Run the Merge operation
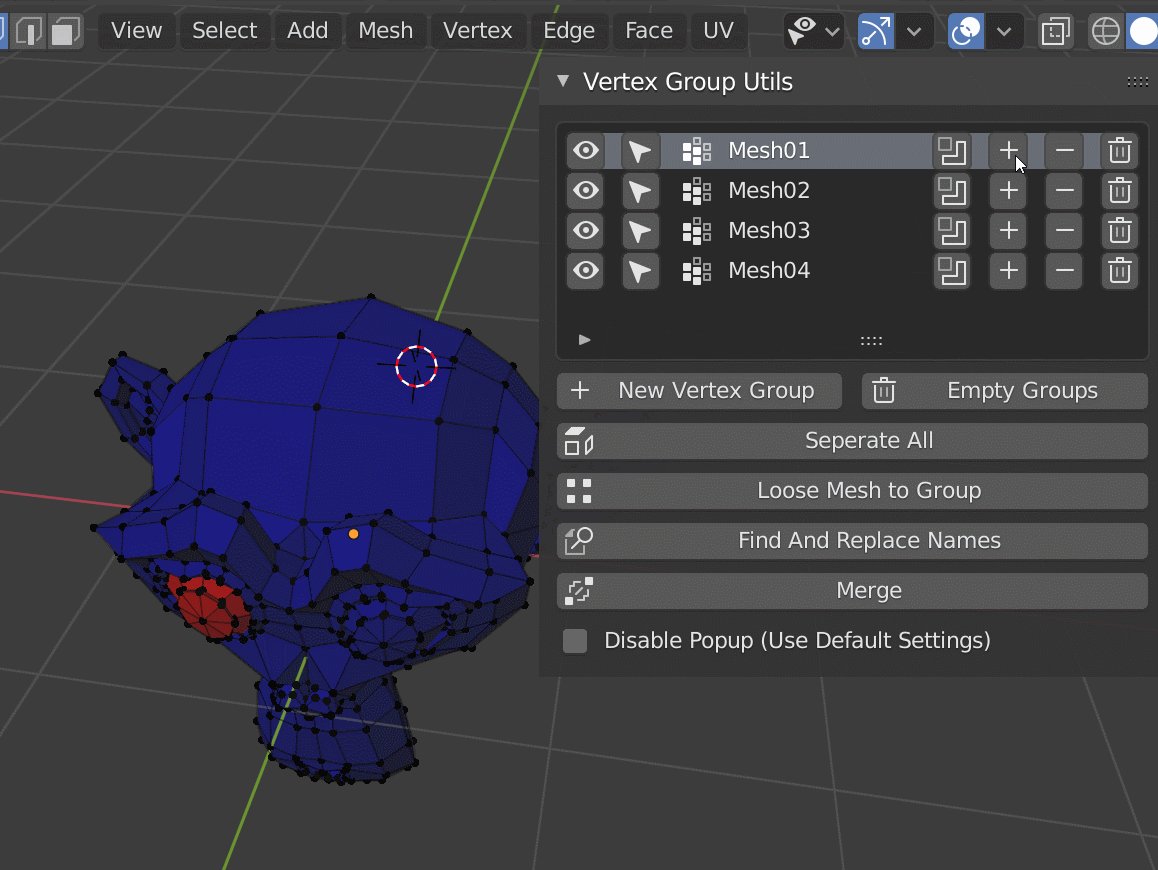 pos(869,591)
